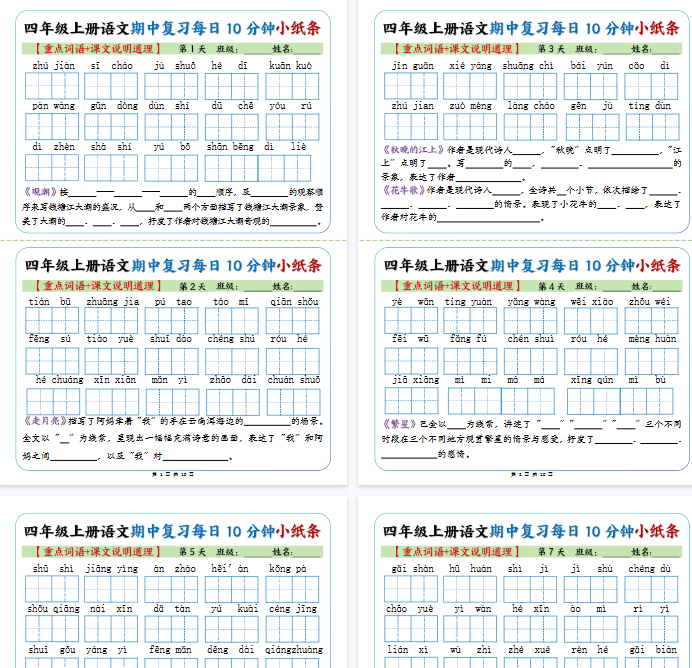Image resolution: width=692 pixels, height=668 pixels.
Task: Click red 重点词语 header on Day 4 card
Action: pyautogui.click(x=457, y=286)
